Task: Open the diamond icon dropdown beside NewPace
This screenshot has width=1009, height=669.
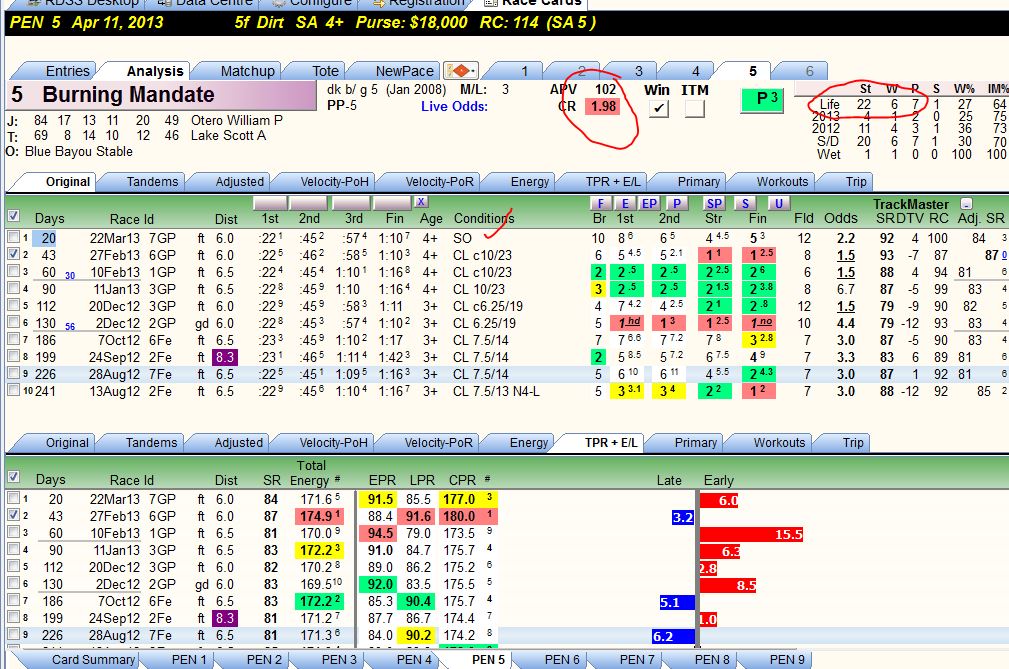Action: [461, 70]
